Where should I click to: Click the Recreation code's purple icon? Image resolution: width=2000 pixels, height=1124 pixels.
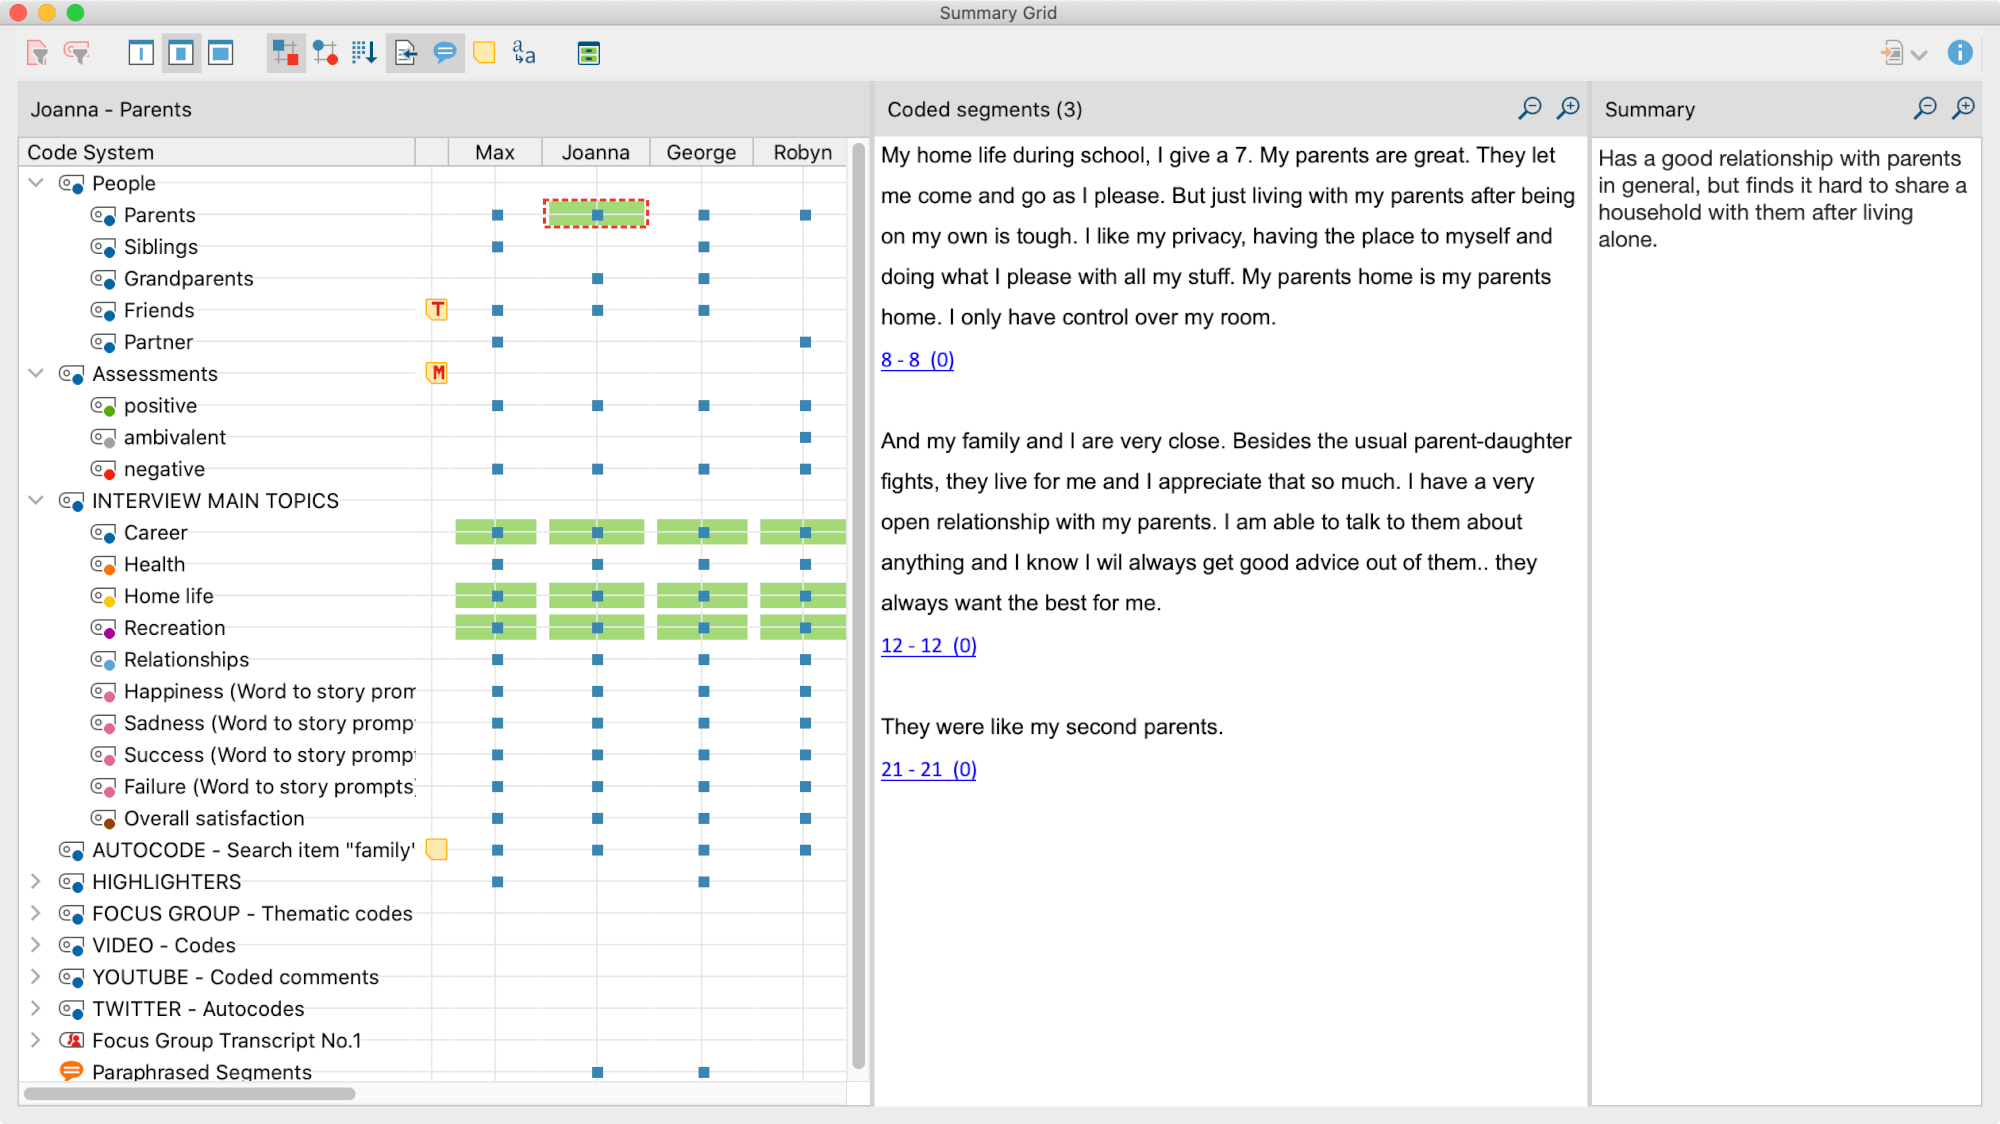103,628
